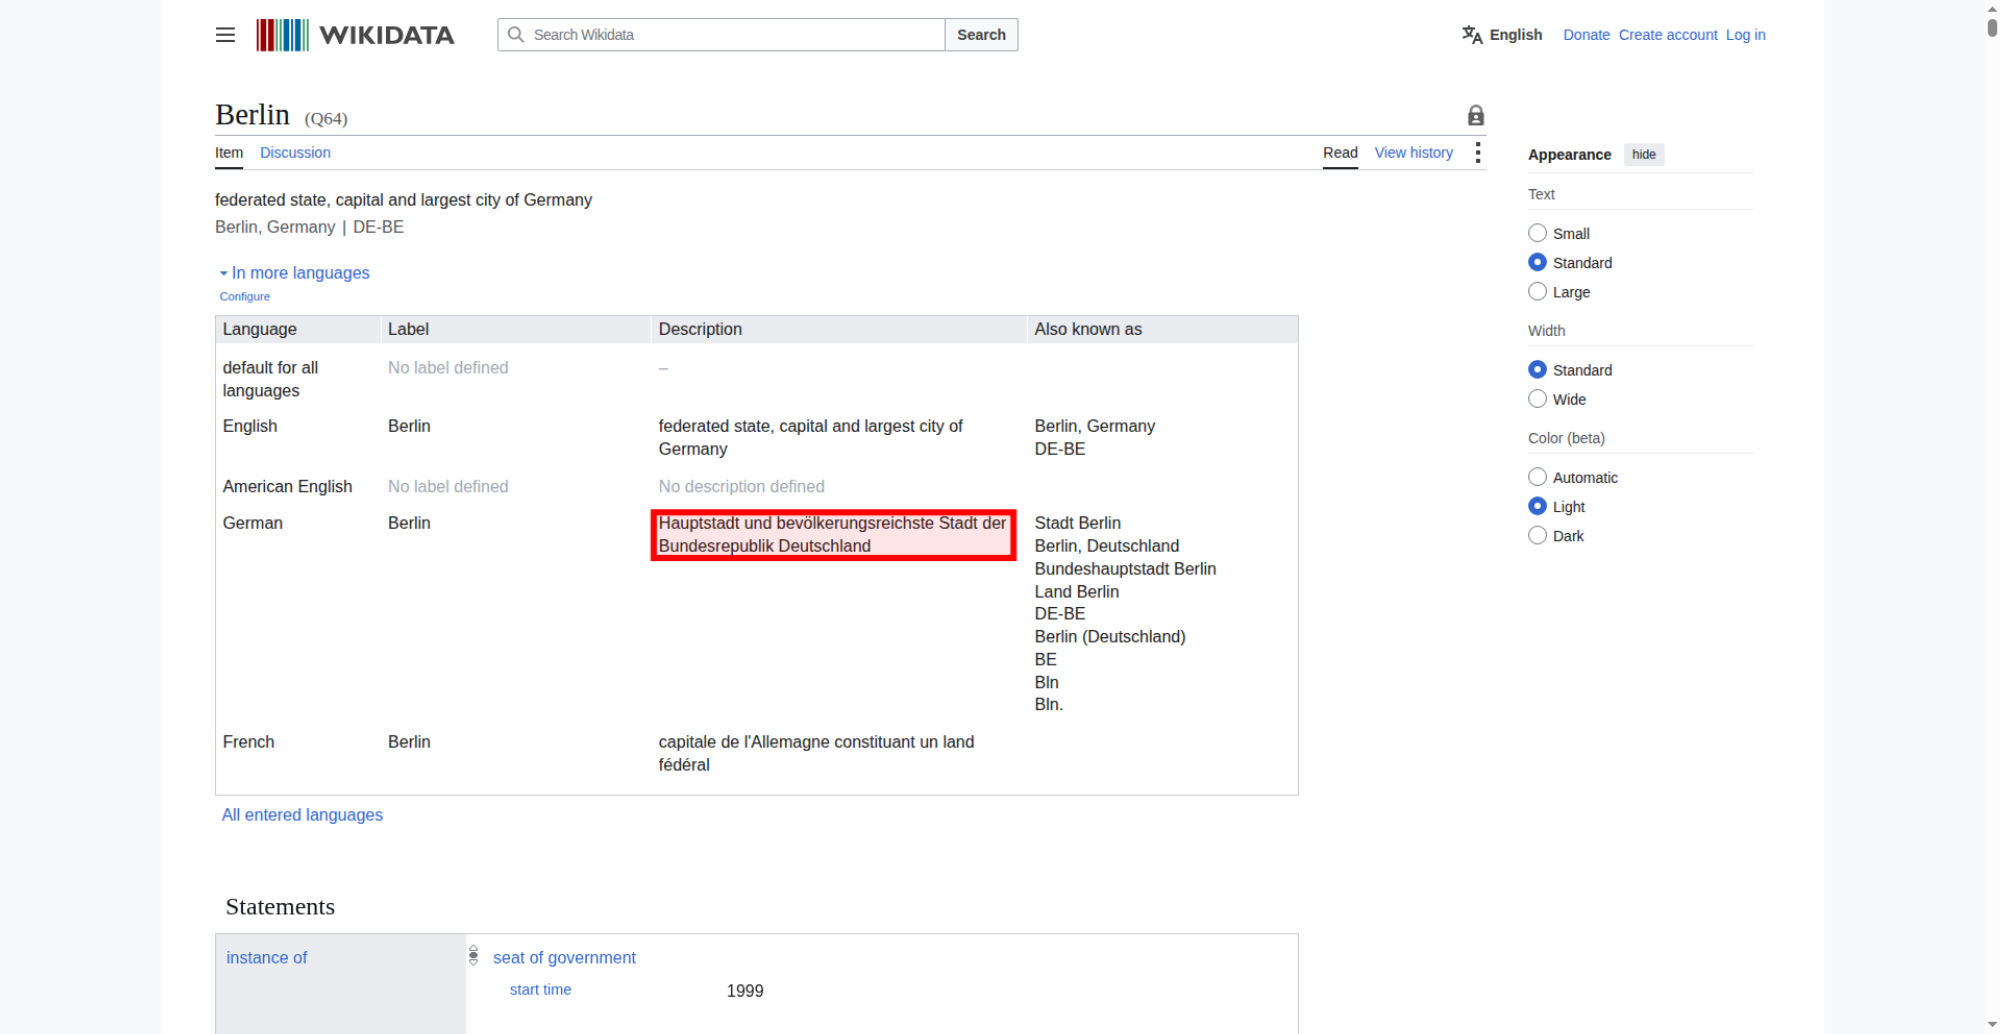
Task: Hide the Appearance panel
Action: tap(1643, 155)
